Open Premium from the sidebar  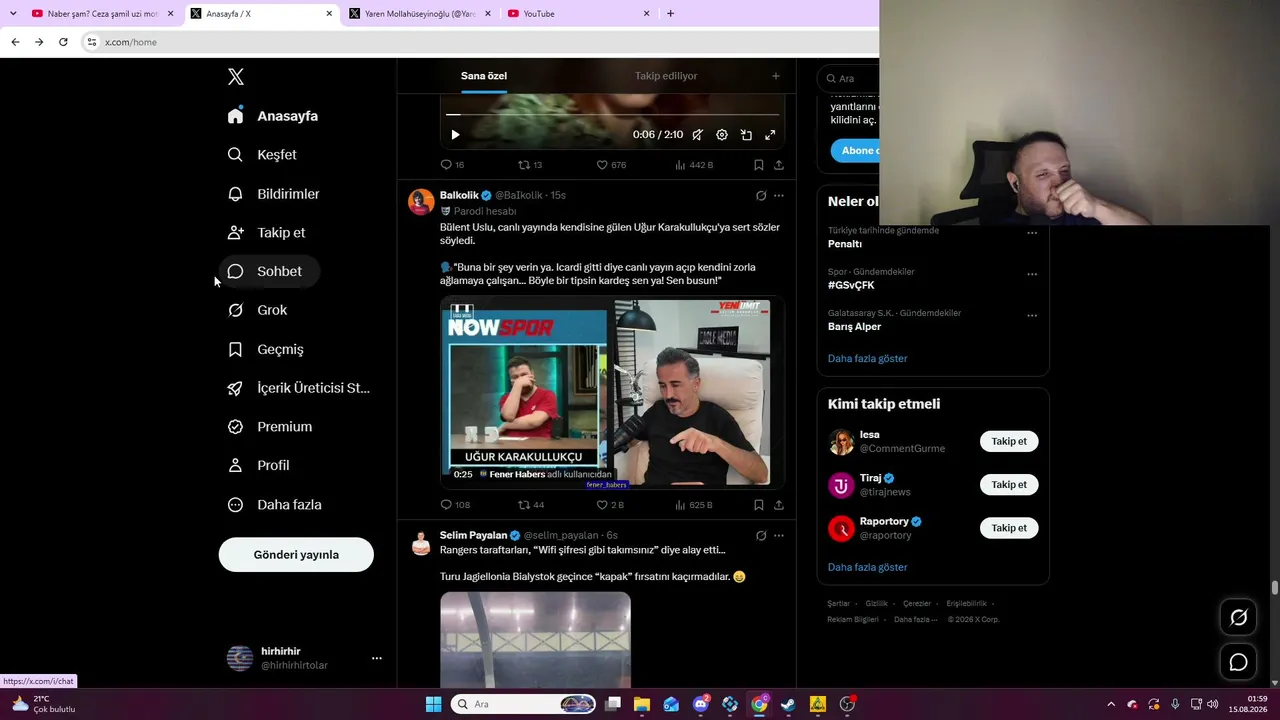click(271, 427)
